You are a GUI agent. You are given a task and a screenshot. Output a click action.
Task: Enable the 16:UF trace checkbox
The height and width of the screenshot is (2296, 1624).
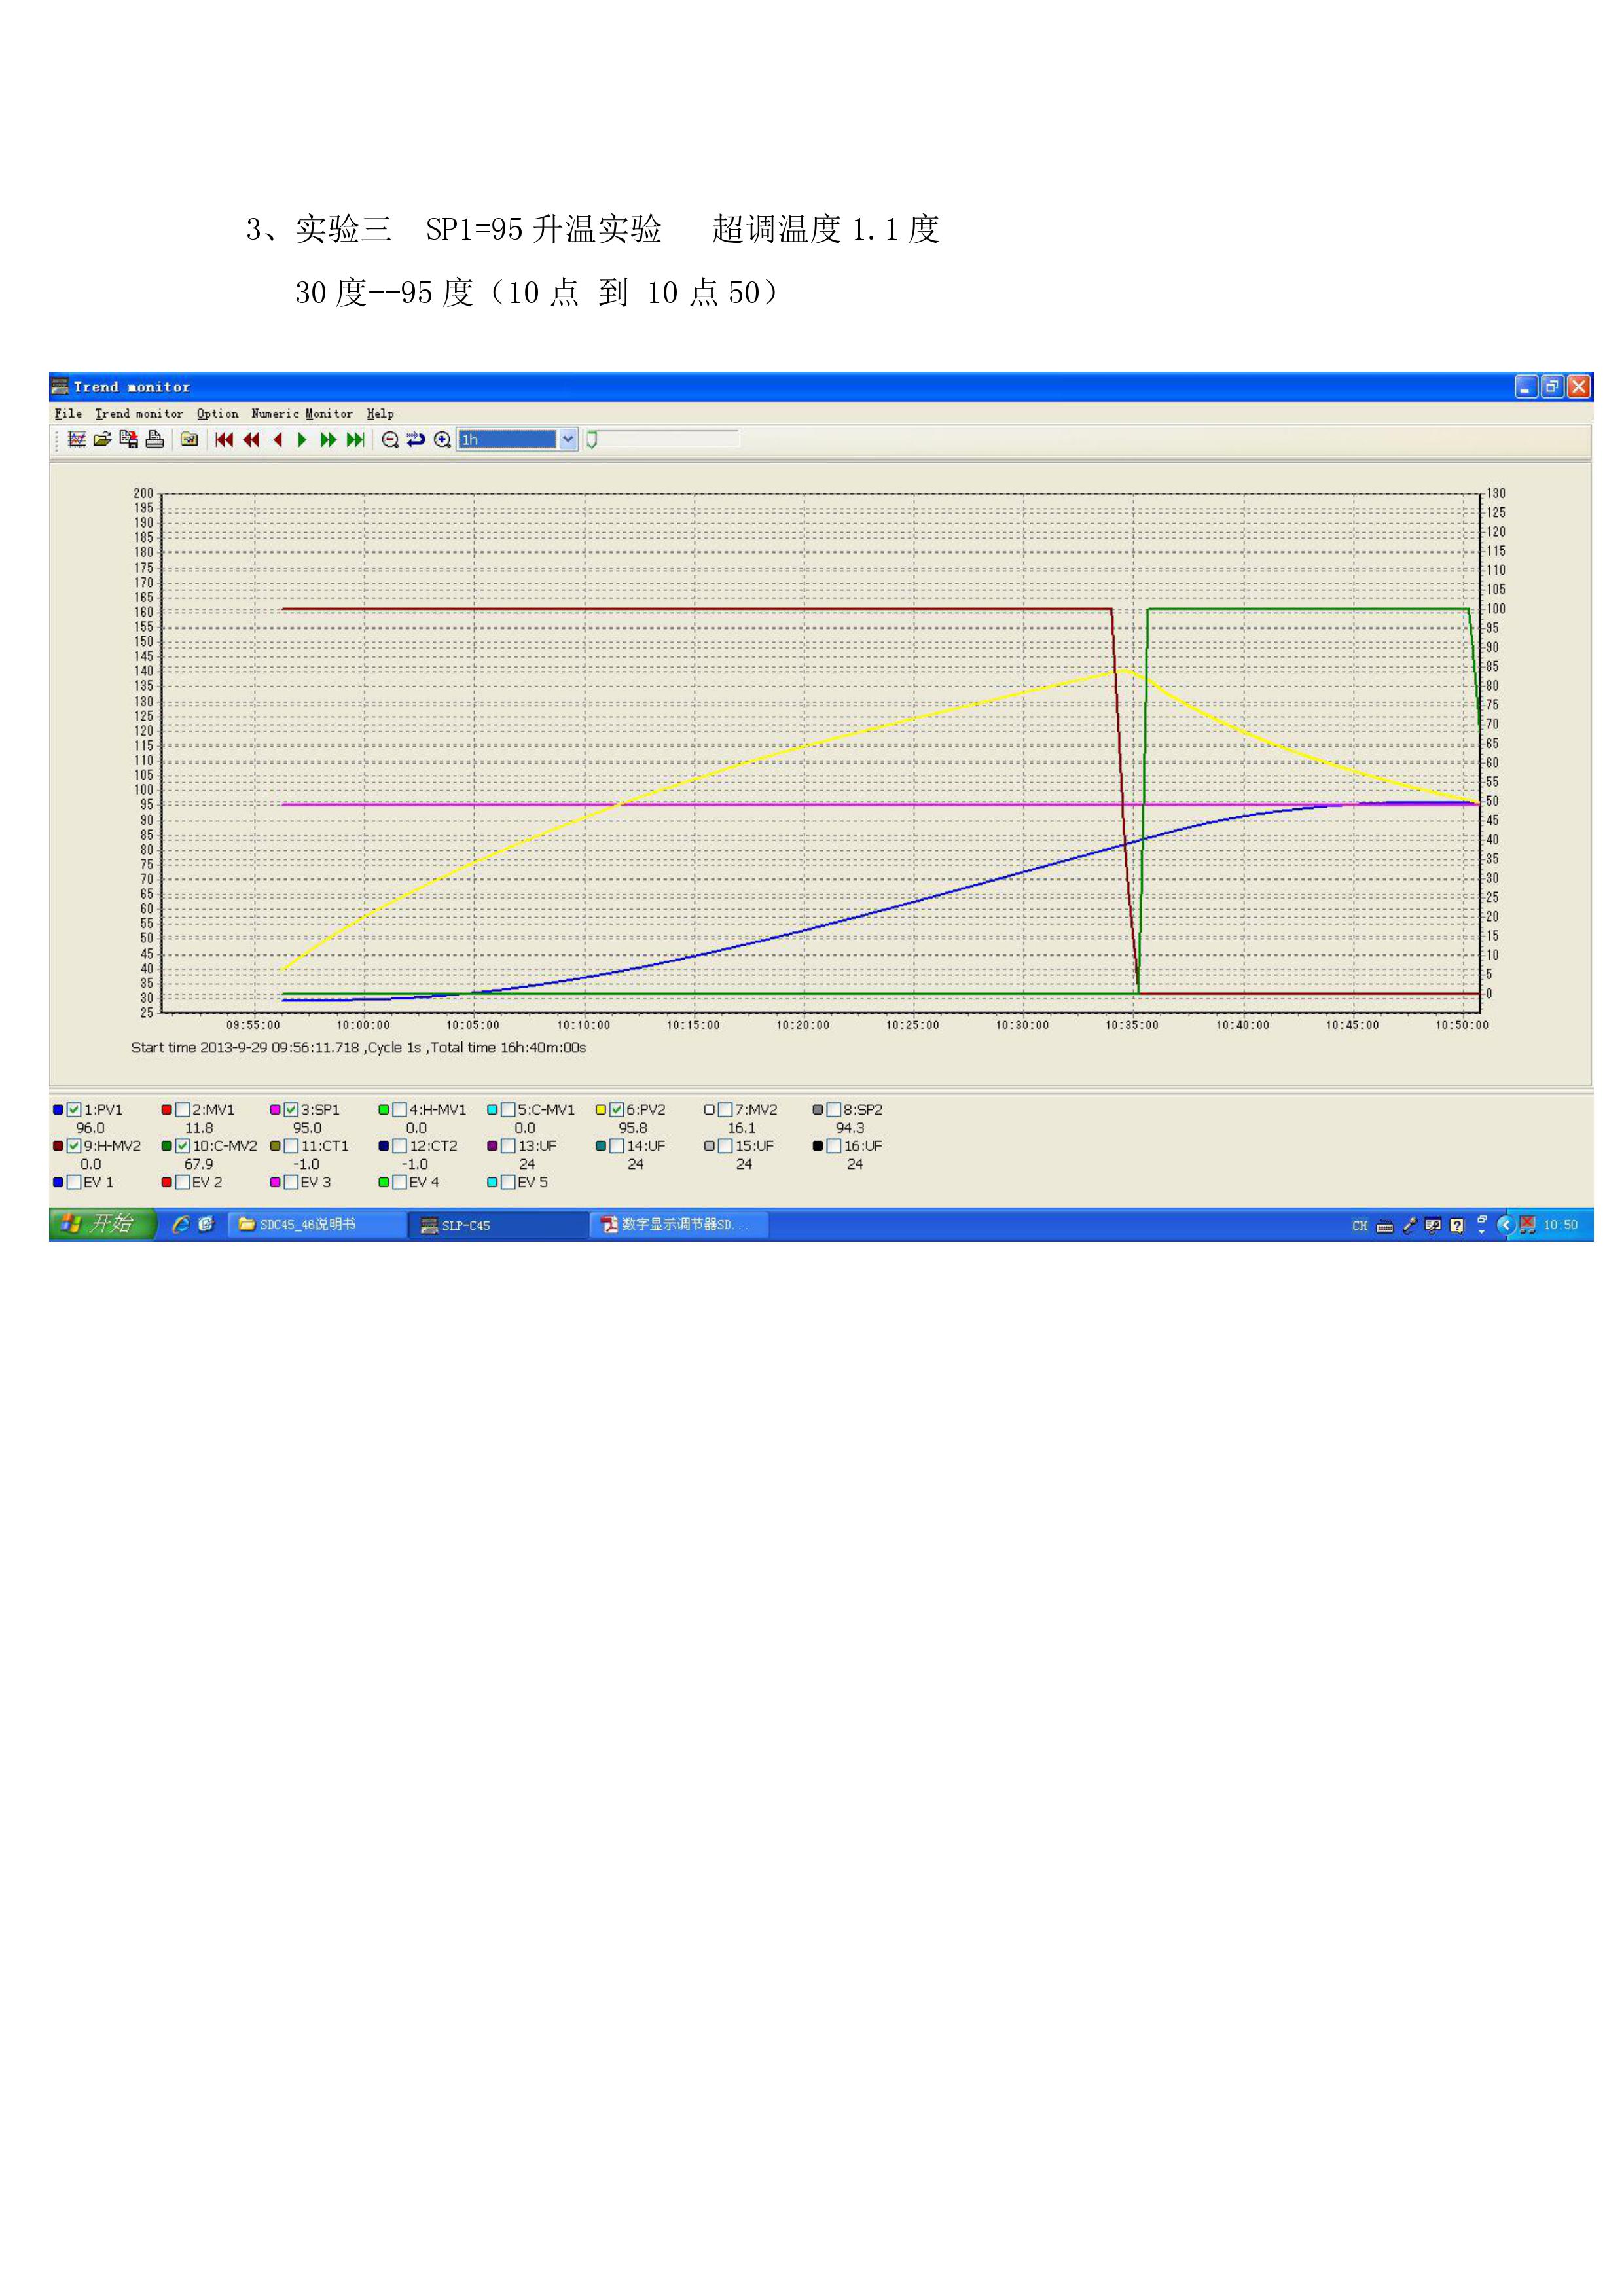[833, 1146]
